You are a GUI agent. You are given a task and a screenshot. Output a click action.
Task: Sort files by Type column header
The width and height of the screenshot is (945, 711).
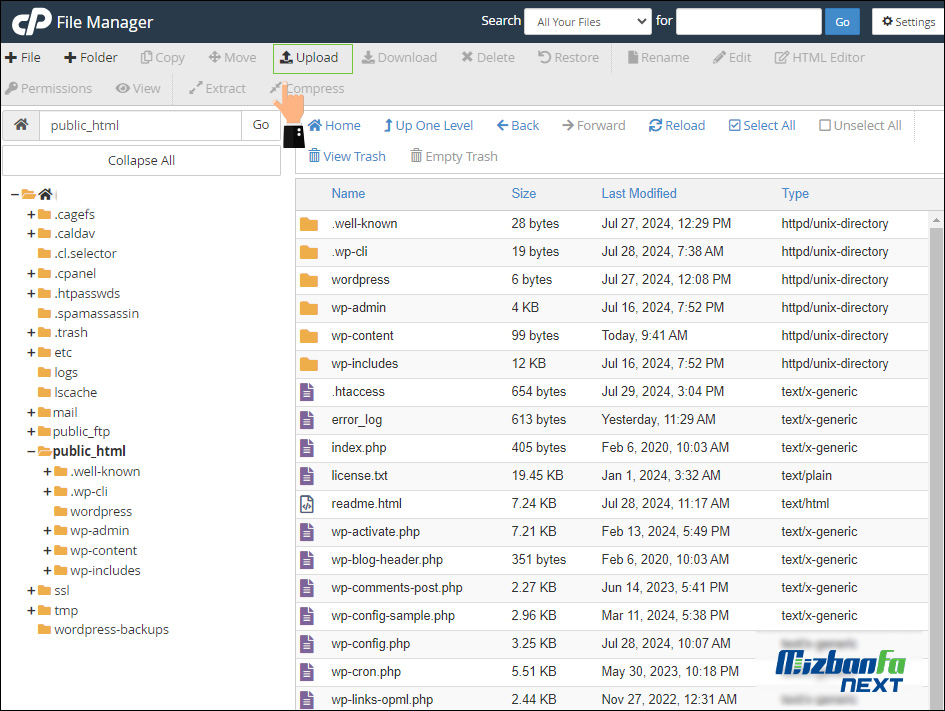coord(795,193)
